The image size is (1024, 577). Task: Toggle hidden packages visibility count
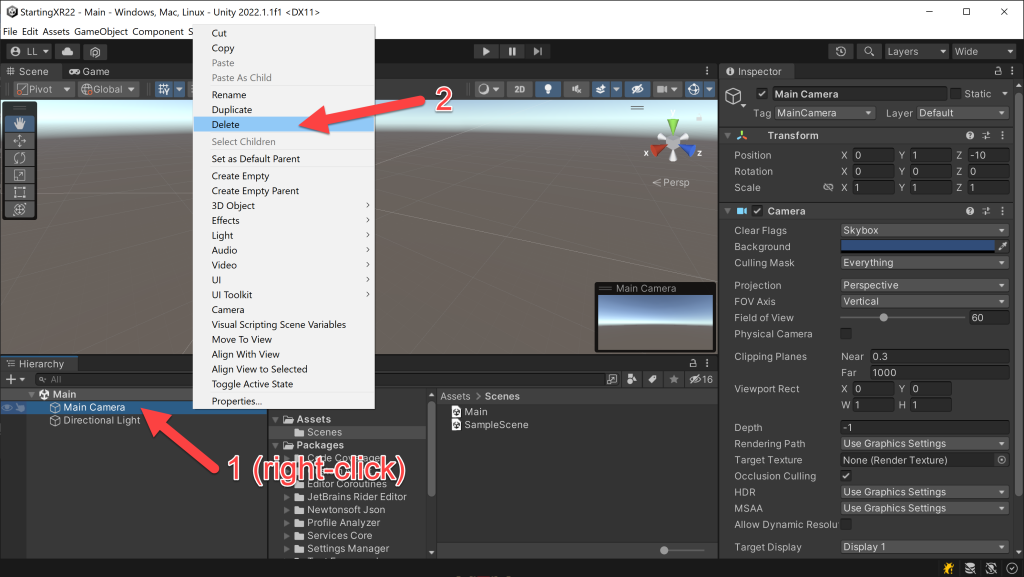tap(701, 379)
